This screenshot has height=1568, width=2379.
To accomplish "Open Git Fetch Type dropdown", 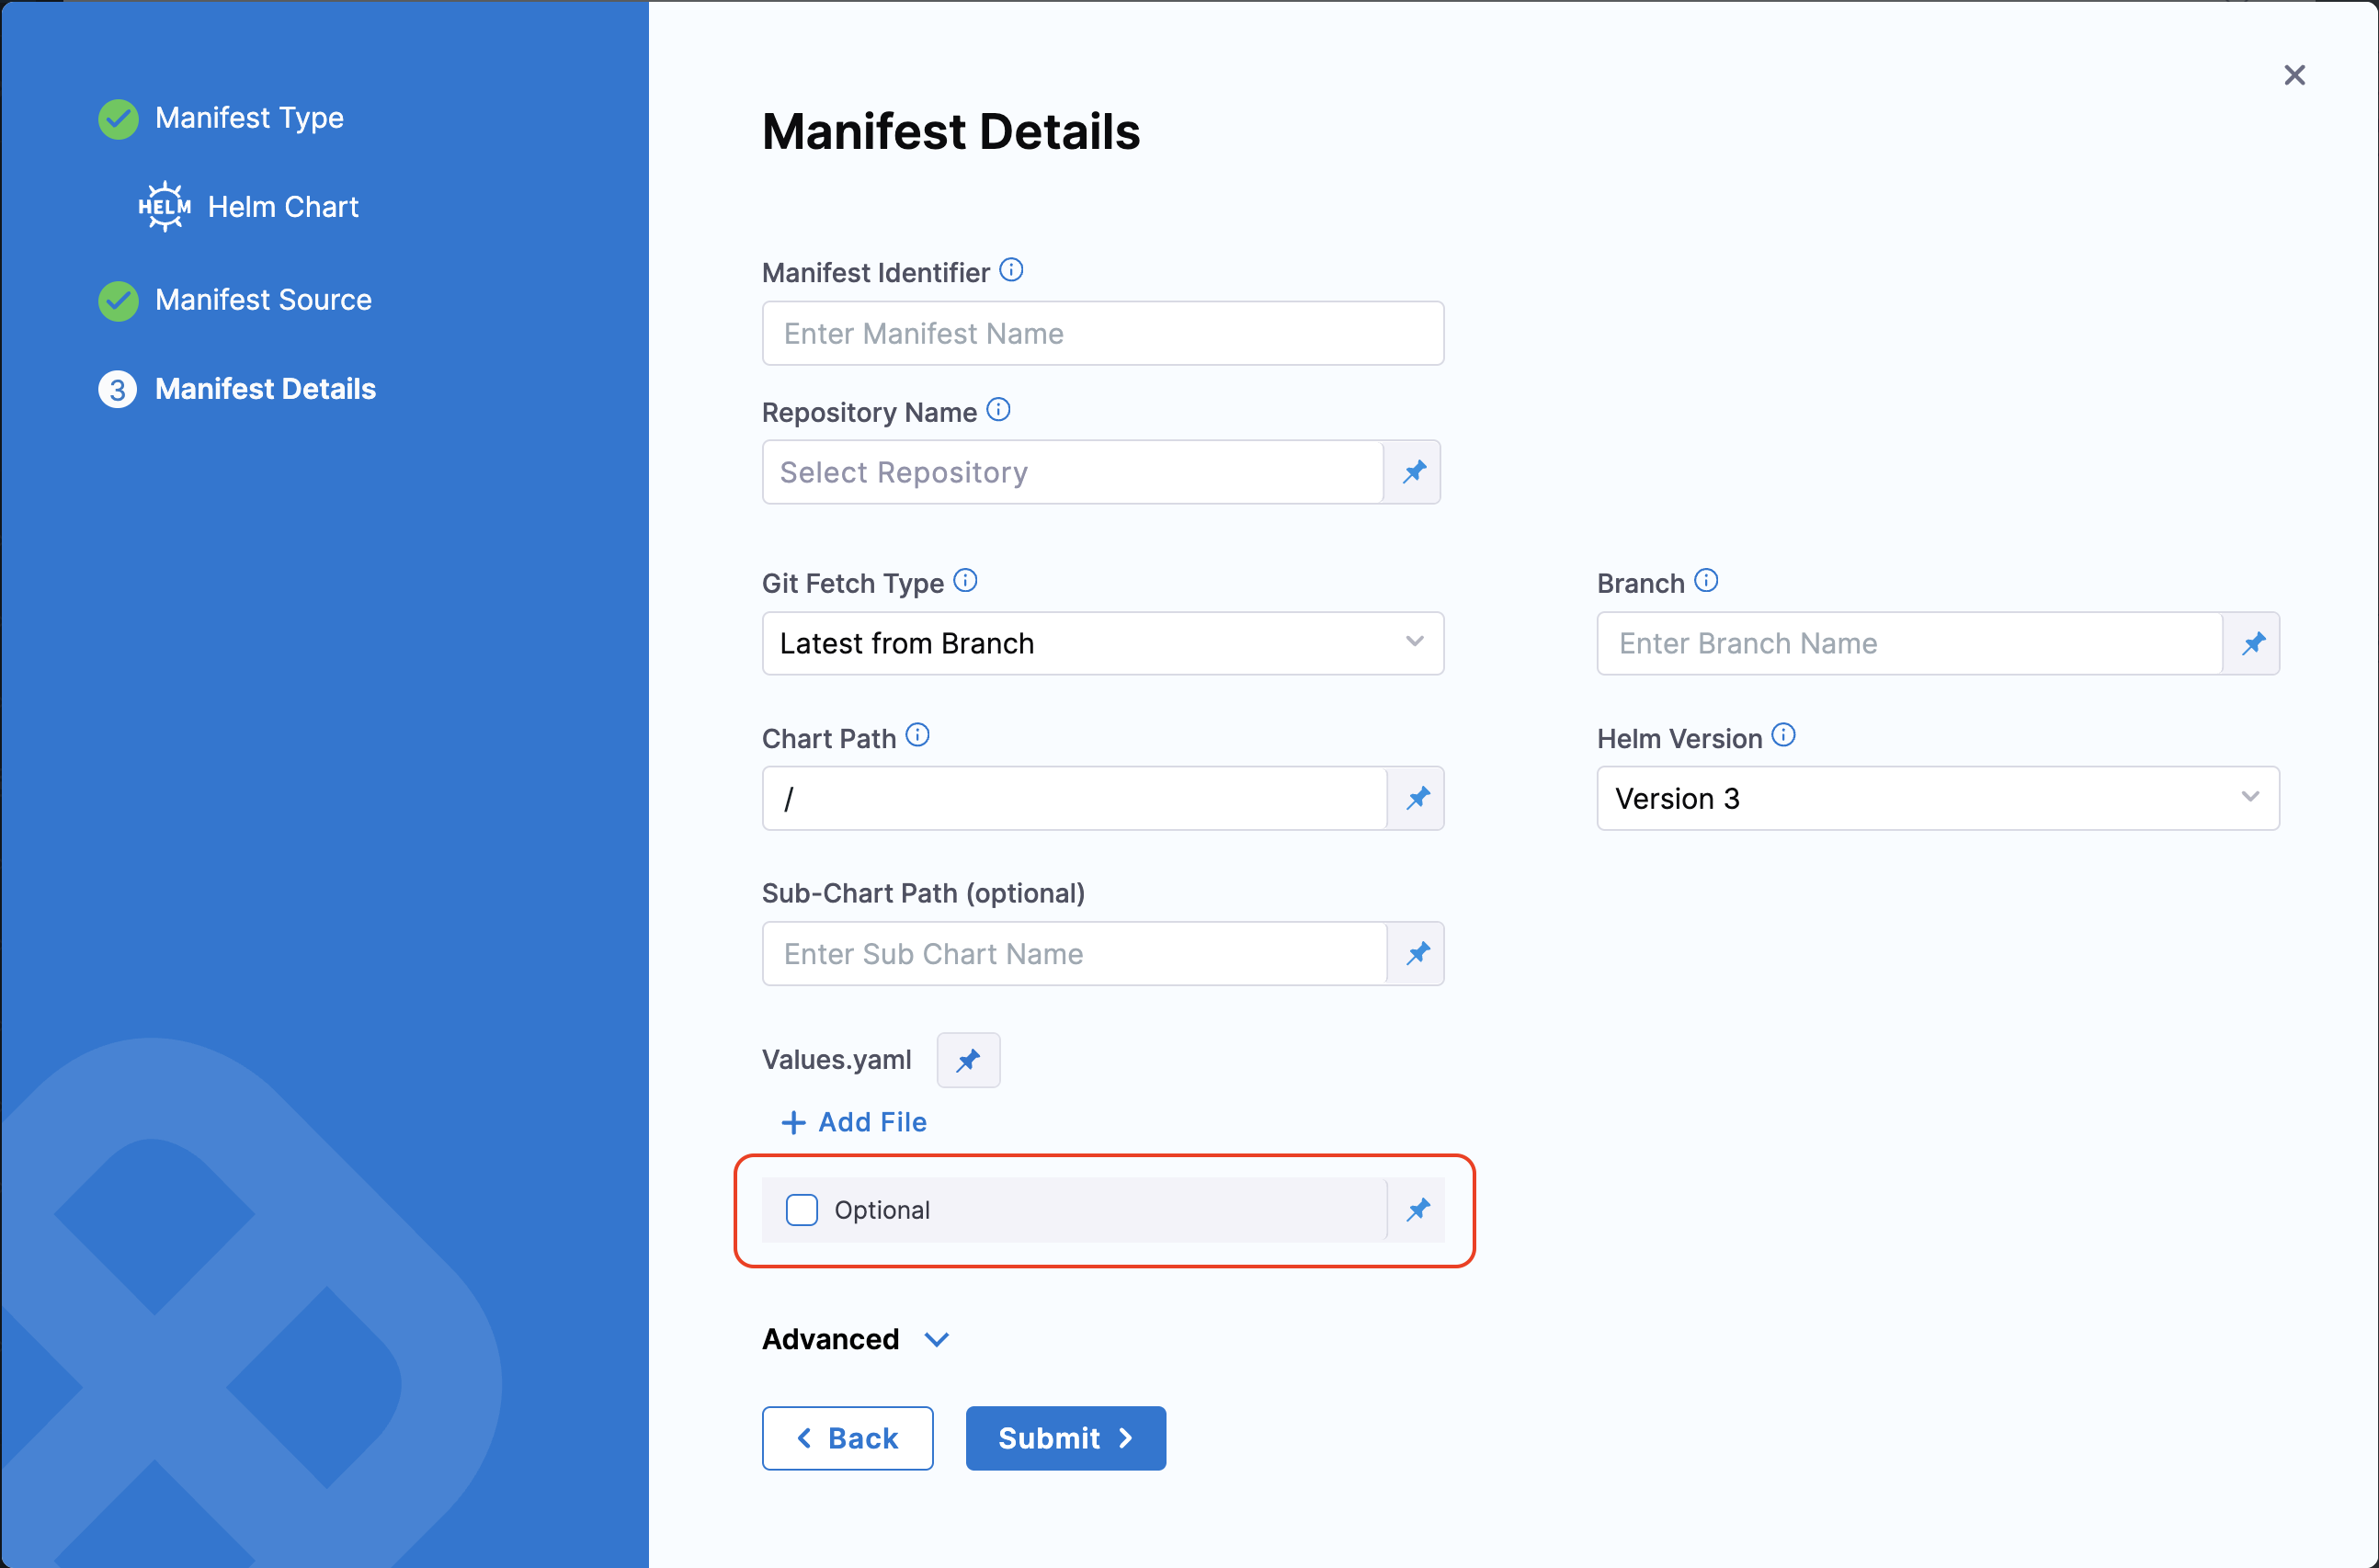I will tap(1102, 643).
